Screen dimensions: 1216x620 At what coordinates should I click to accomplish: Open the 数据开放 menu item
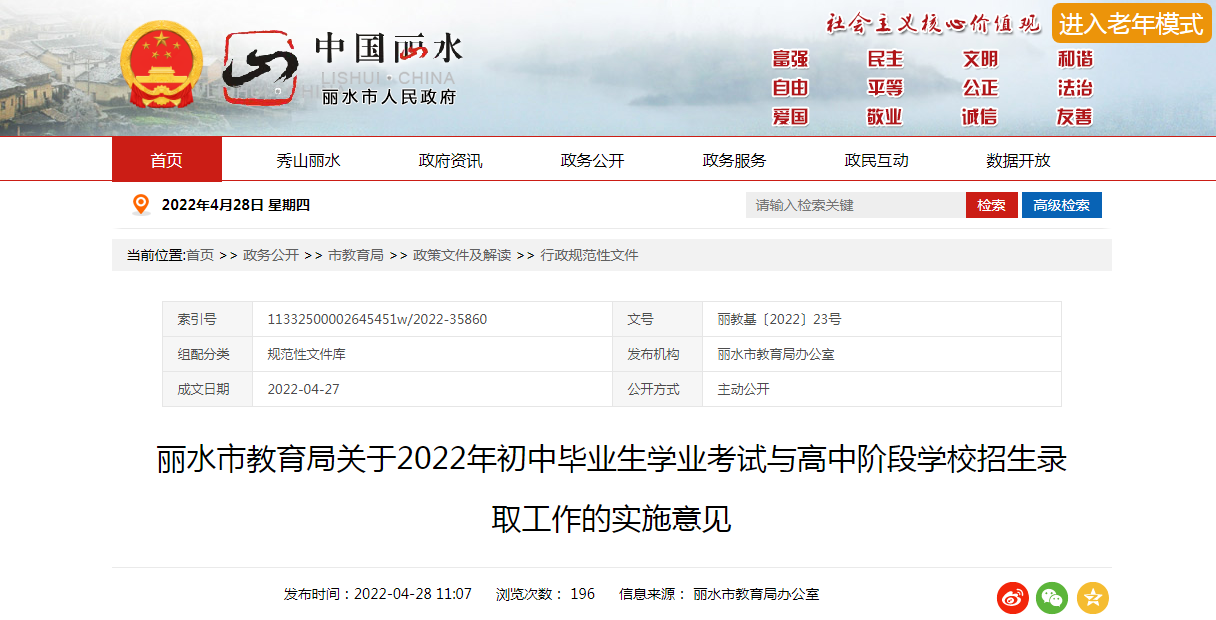1018,160
